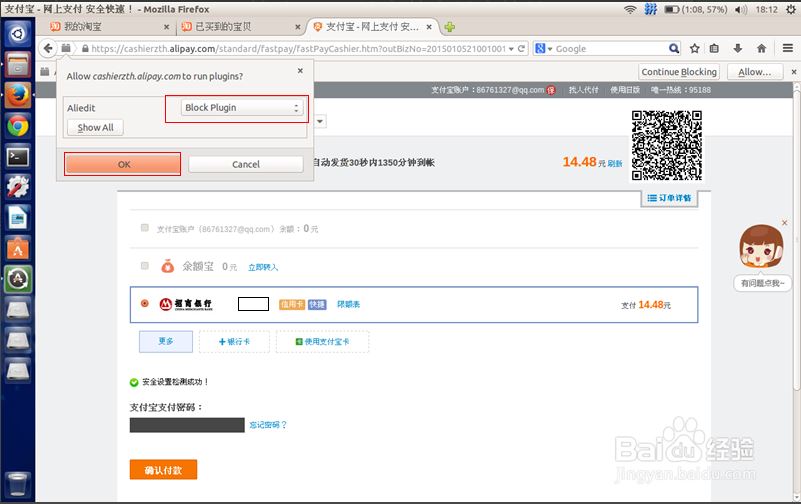Click 使用支付宝卡 button
This screenshot has height=504, width=801.
coord(322,342)
